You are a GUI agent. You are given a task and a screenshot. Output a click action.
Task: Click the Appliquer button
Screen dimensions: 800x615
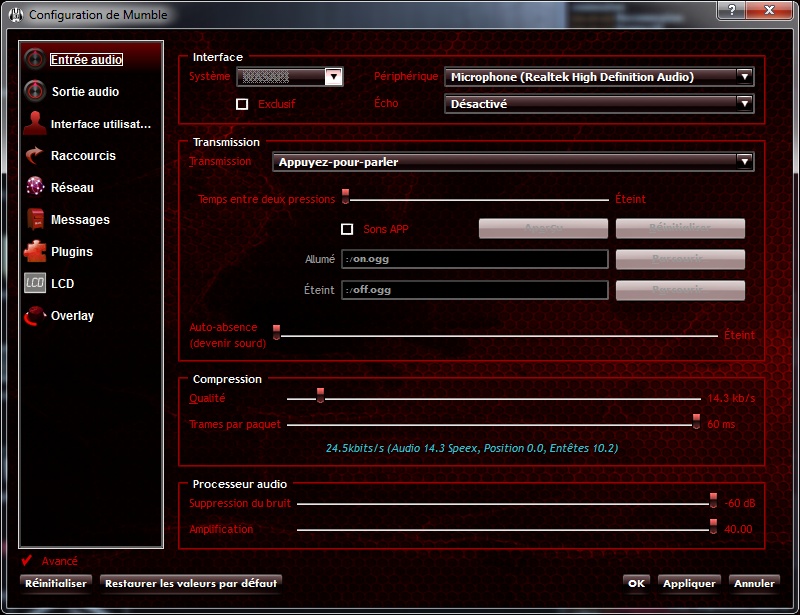[689, 583]
